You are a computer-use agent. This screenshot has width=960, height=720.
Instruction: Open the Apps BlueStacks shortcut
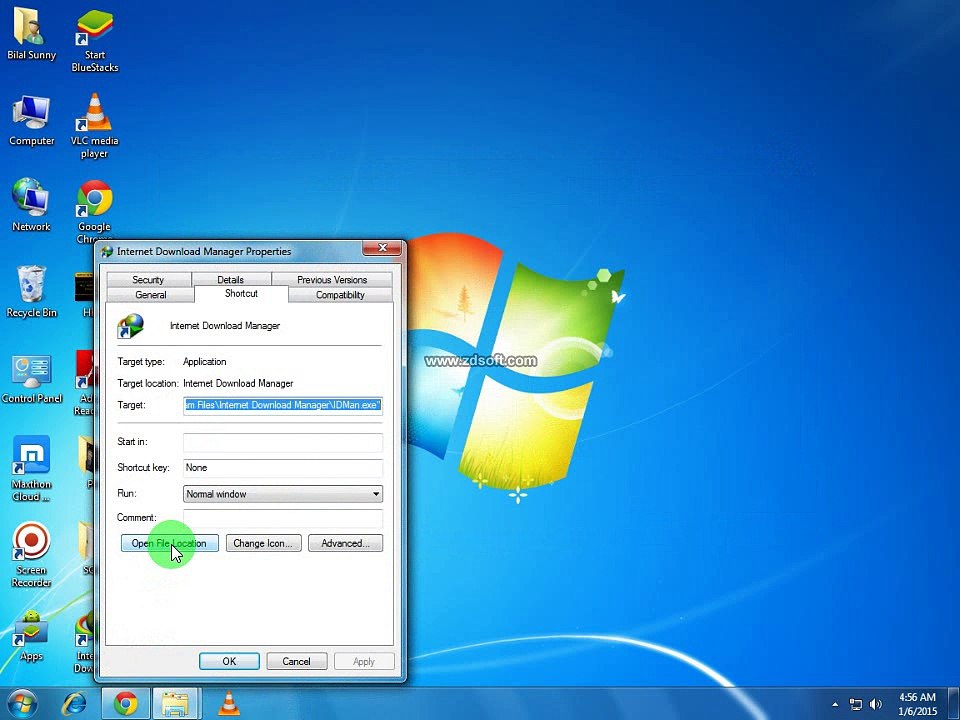[31, 637]
